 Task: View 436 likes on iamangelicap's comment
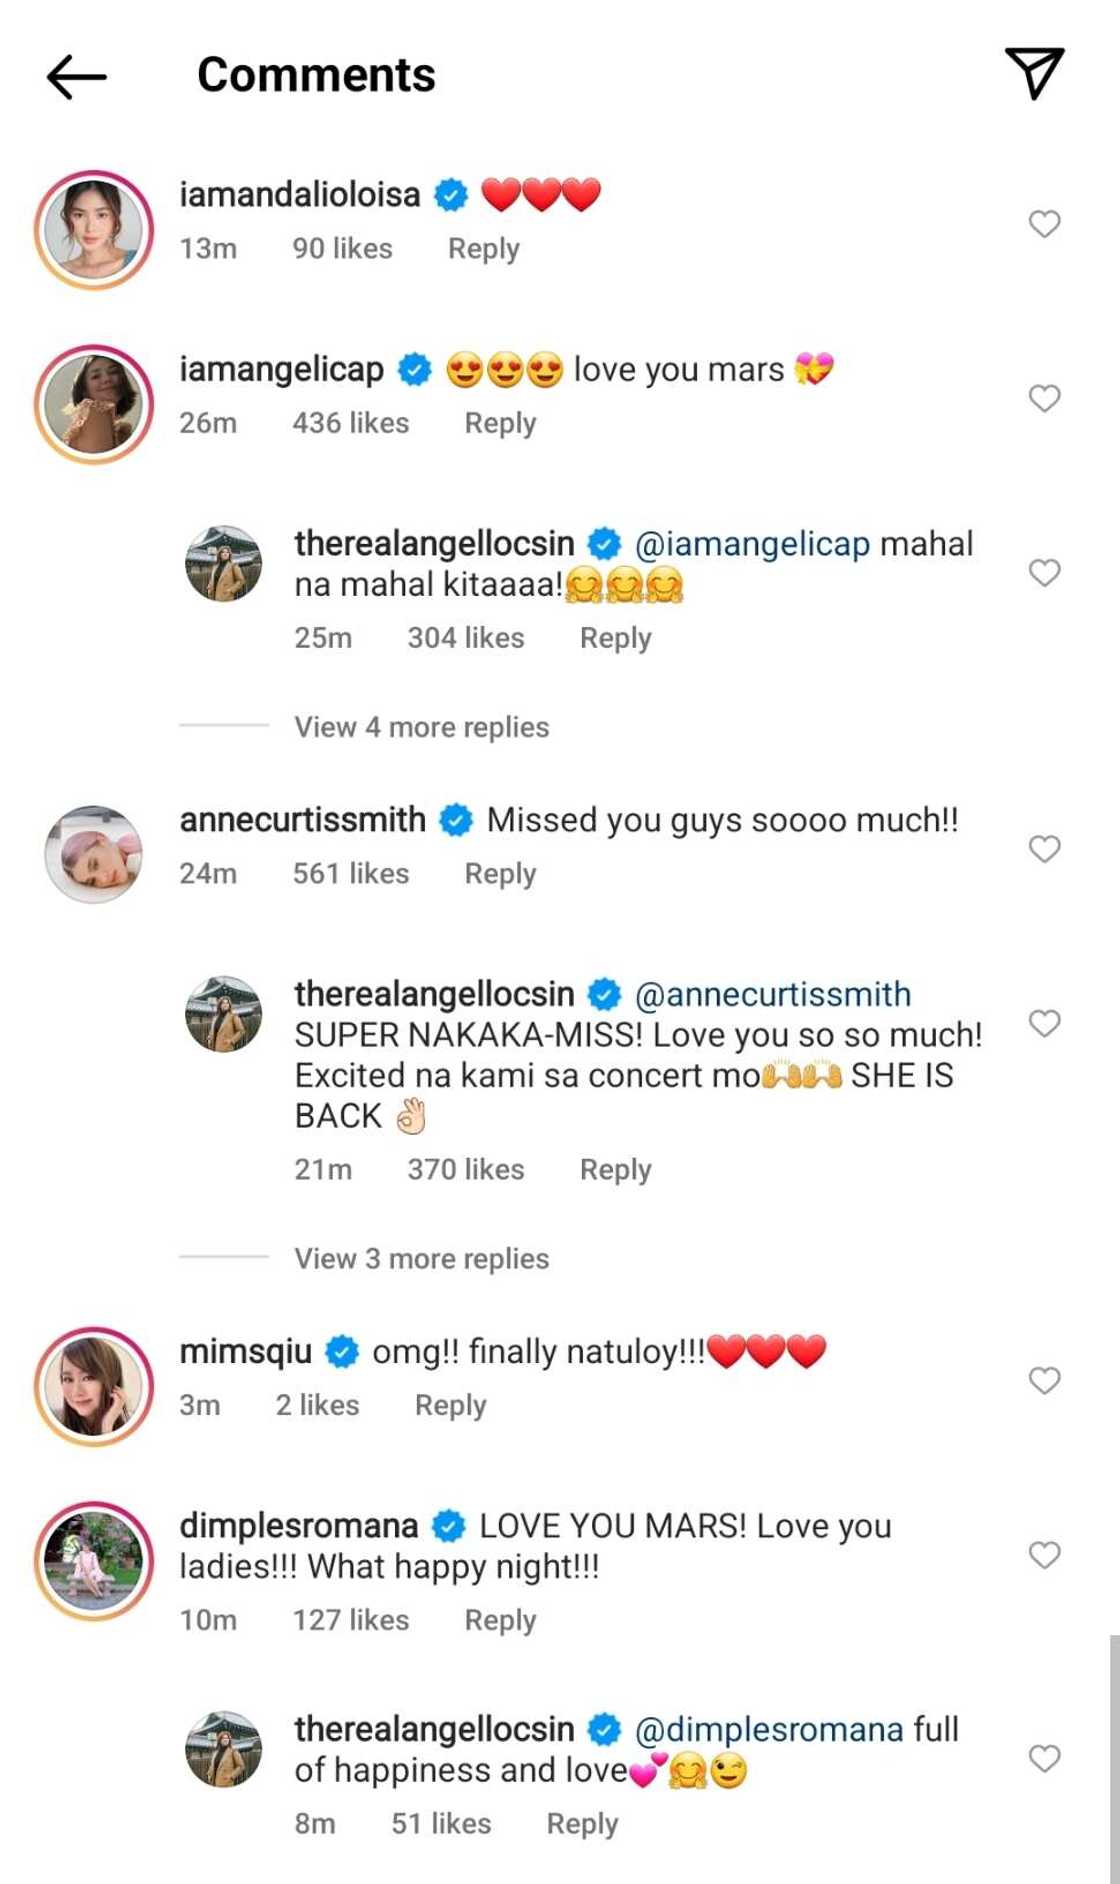[350, 423]
